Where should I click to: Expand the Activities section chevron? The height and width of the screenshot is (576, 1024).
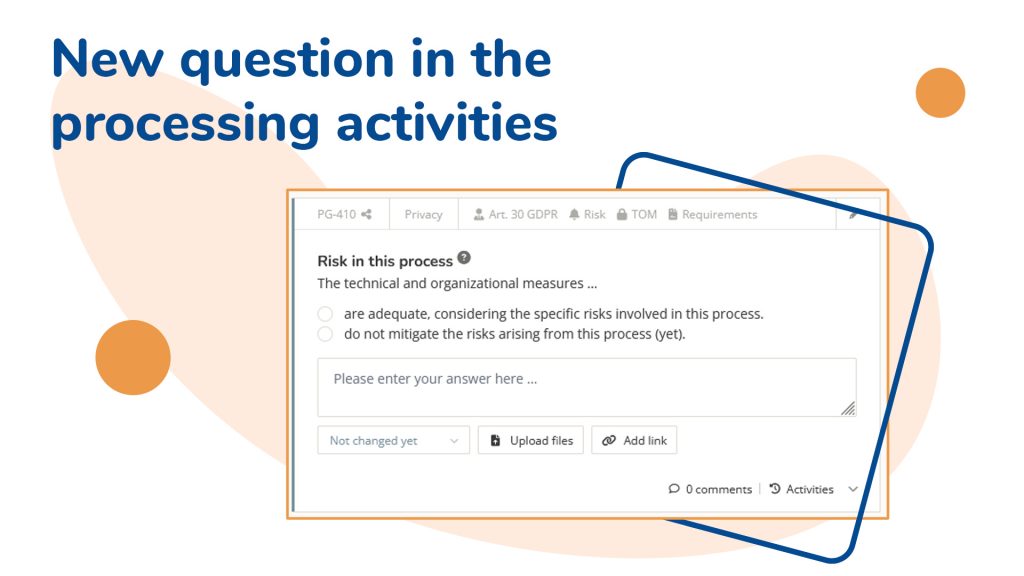(x=851, y=489)
